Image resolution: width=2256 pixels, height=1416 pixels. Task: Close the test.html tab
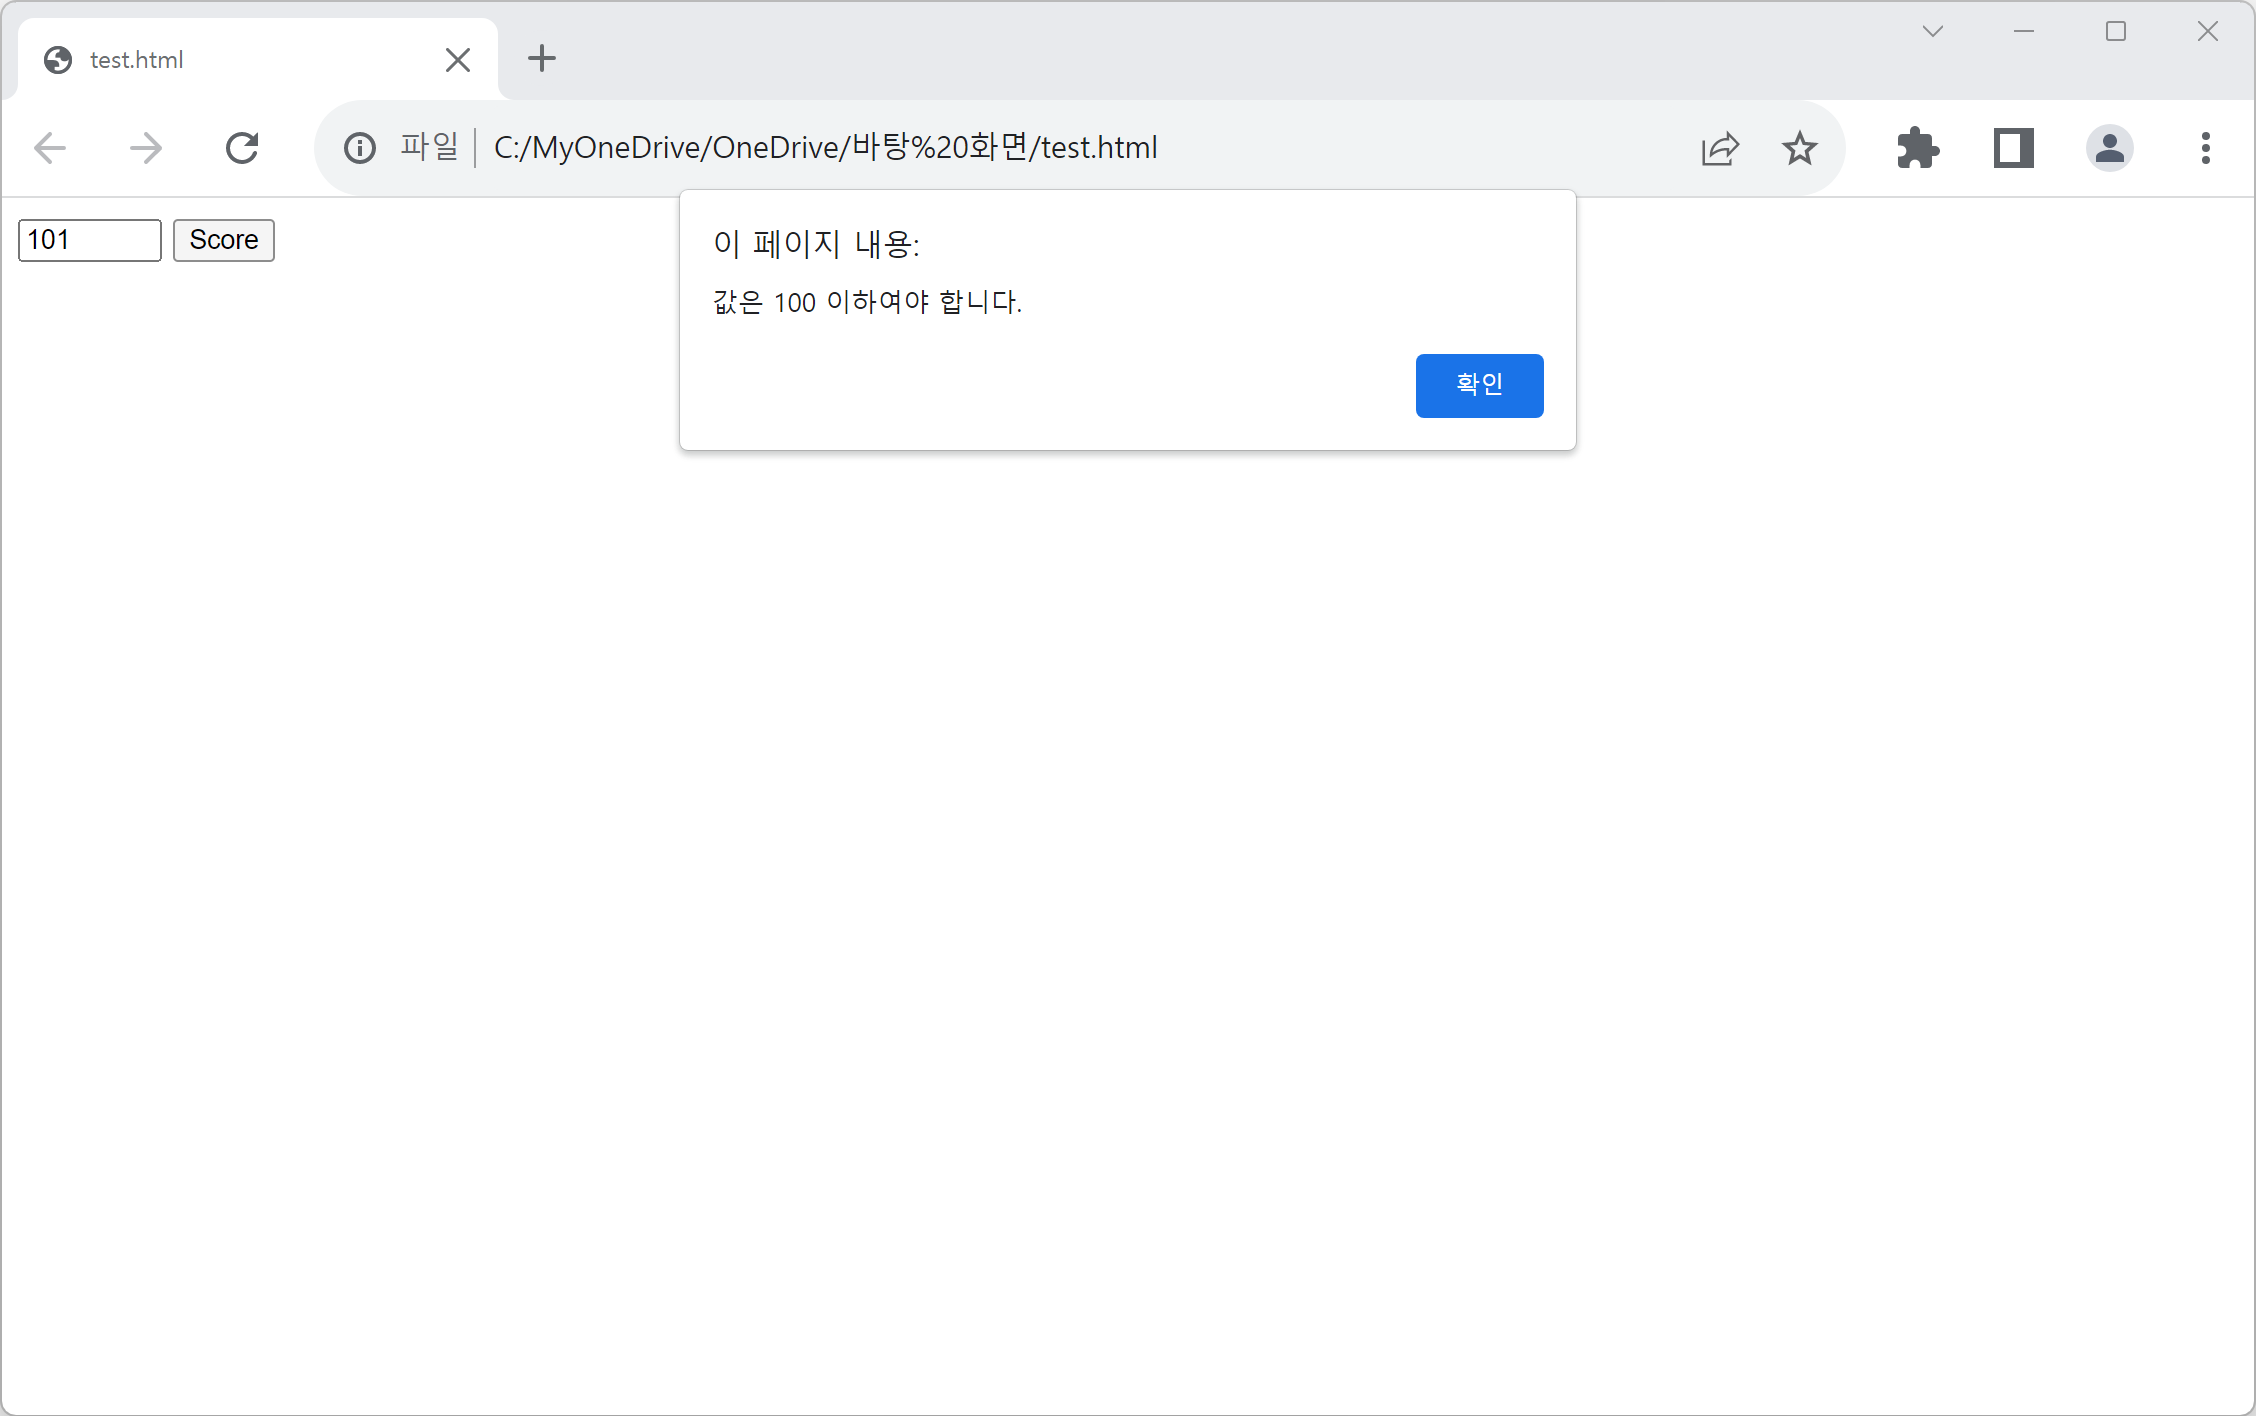[x=458, y=60]
